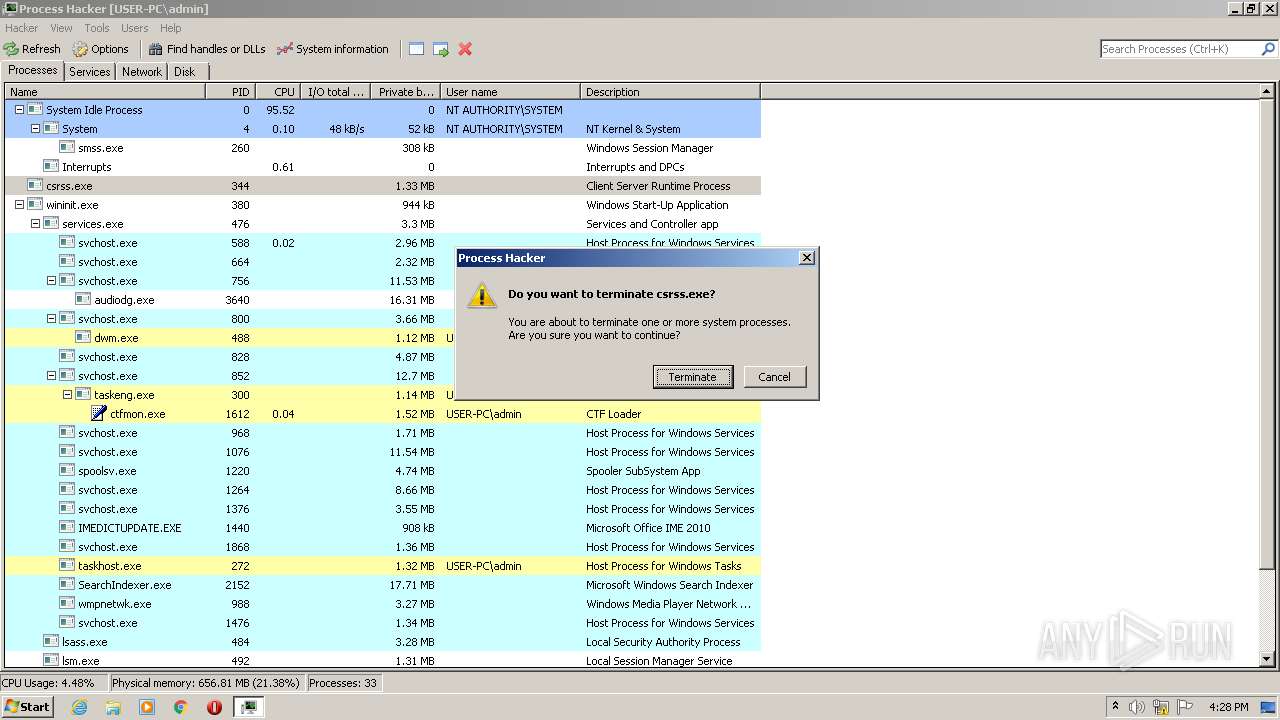The height and width of the screenshot is (720, 1280).
Task: Collapse svchost.exe PID 756 node
Action: point(51,281)
